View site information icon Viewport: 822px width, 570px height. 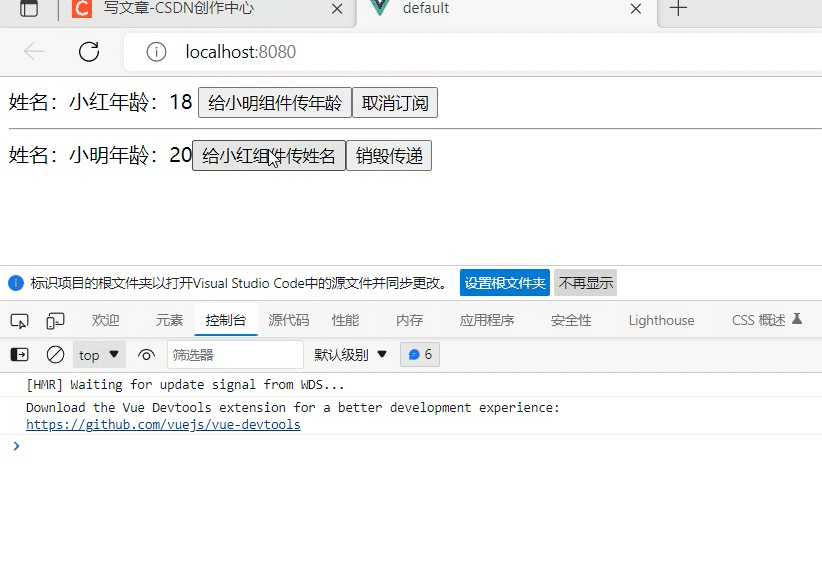pyautogui.click(x=156, y=52)
